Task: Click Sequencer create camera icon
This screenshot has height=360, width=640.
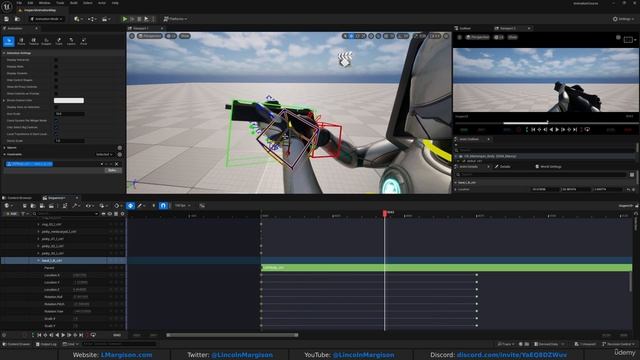Action: pyautogui.click(x=42, y=206)
